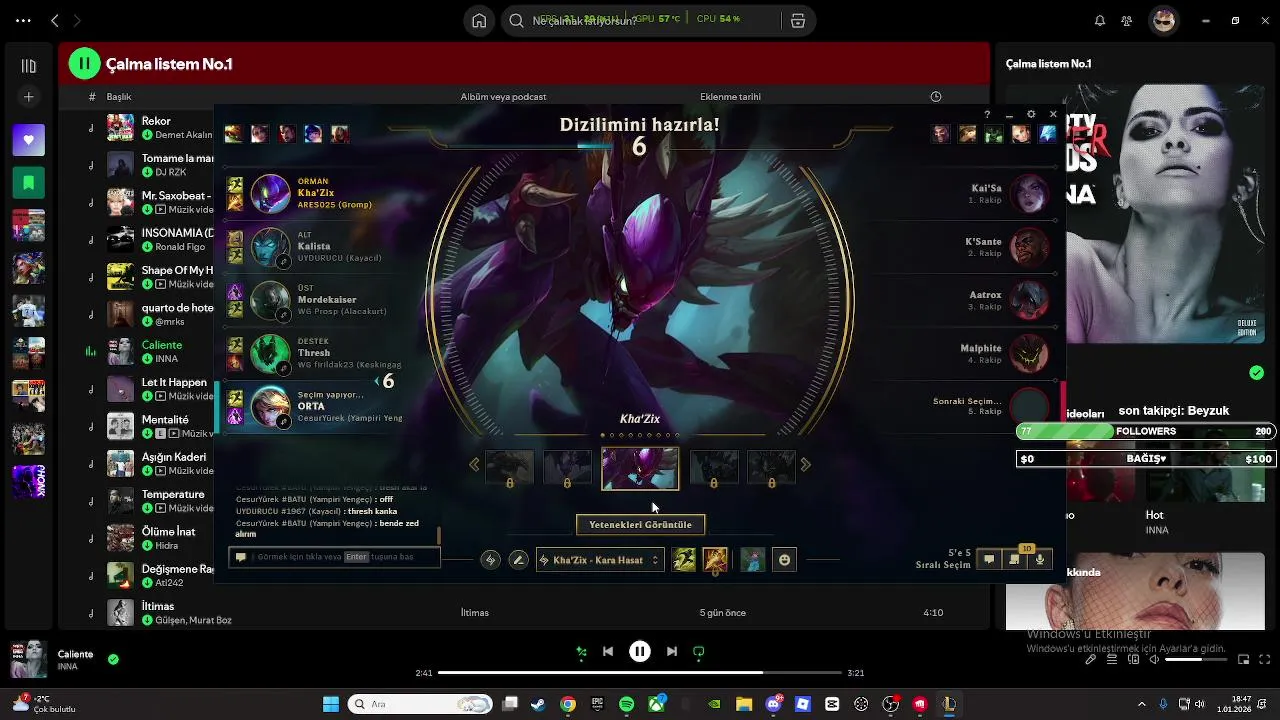Open the rune page edit pencil
The height and width of the screenshot is (720, 1280).
518,560
